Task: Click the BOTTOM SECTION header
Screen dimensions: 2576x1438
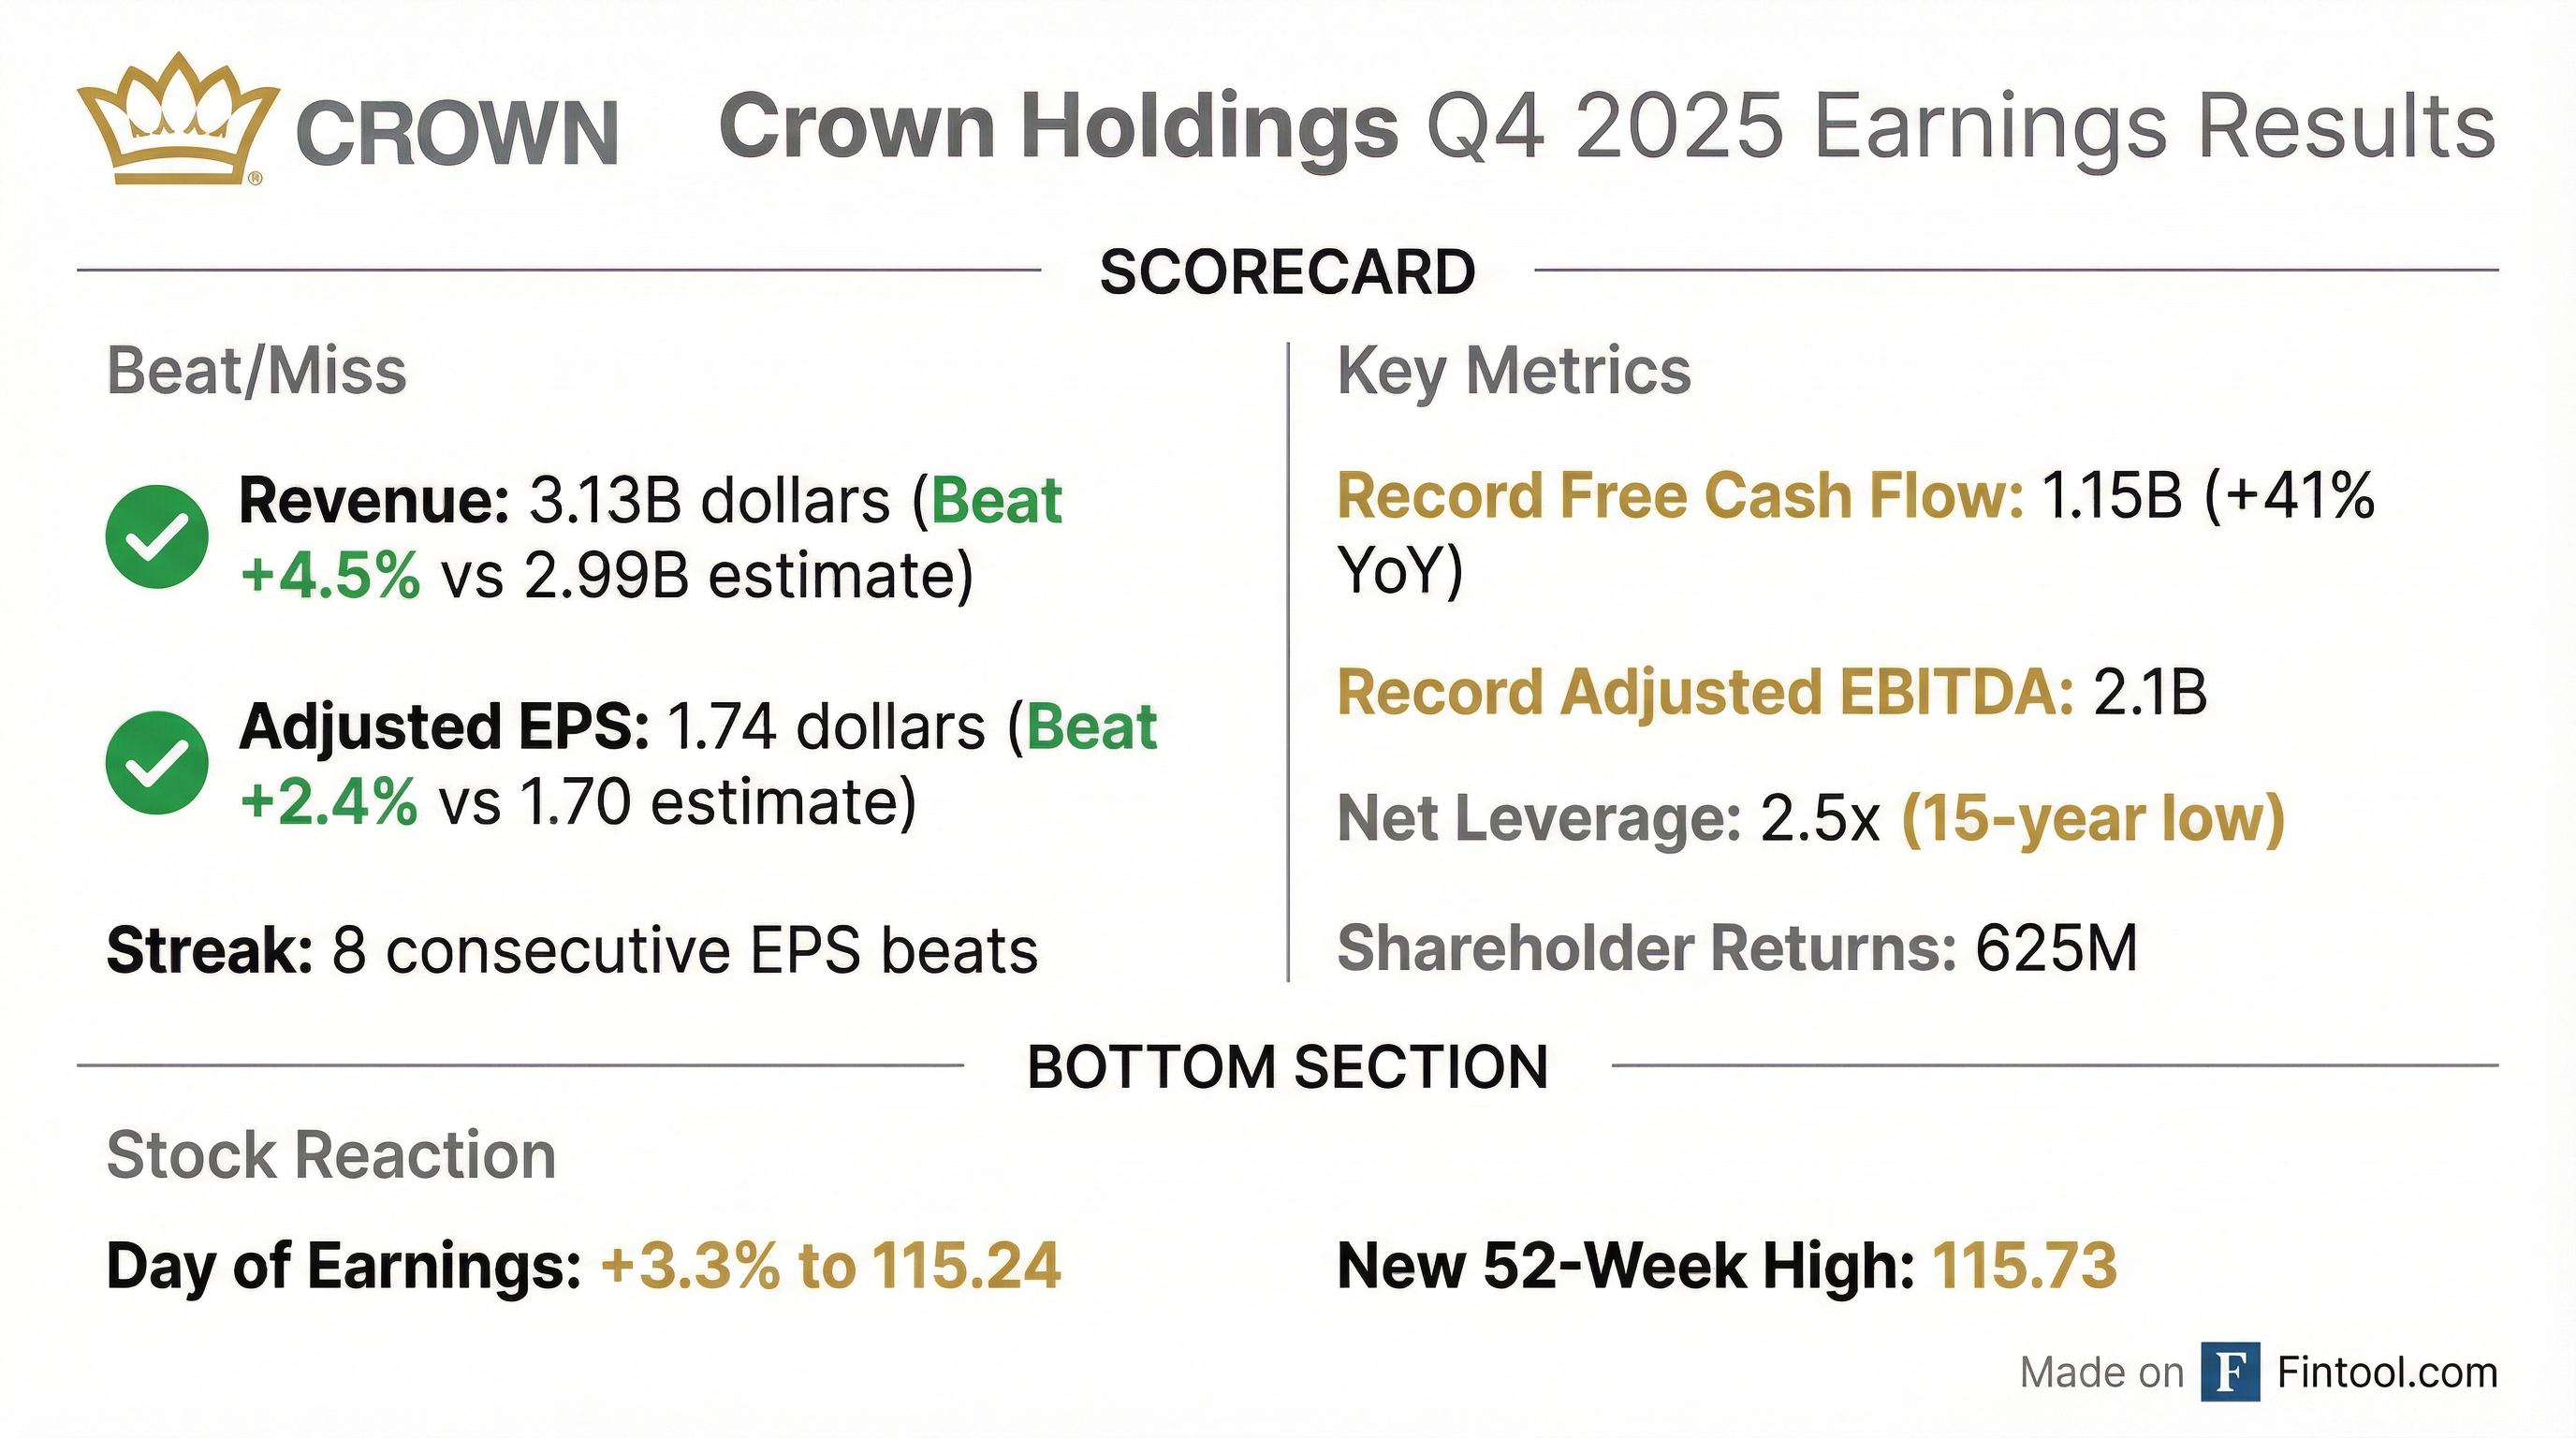Action: (x=1287, y=1067)
